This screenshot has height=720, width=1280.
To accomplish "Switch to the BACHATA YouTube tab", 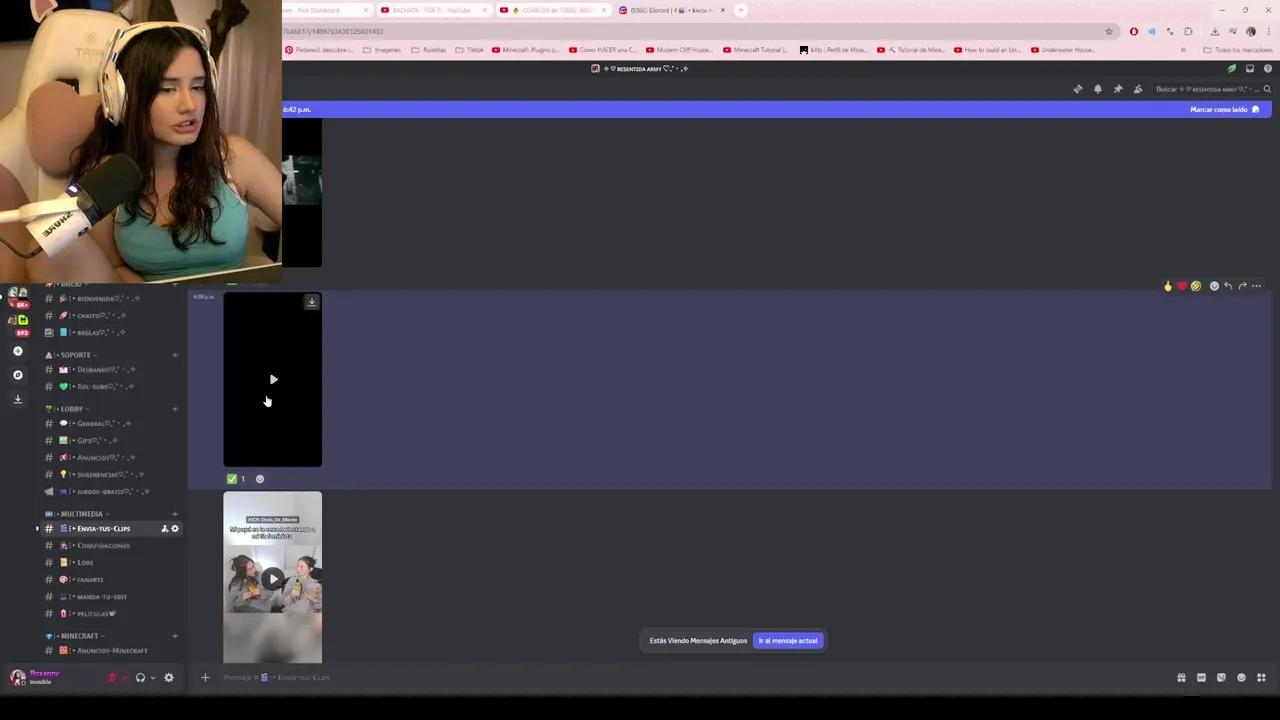I will point(432,10).
